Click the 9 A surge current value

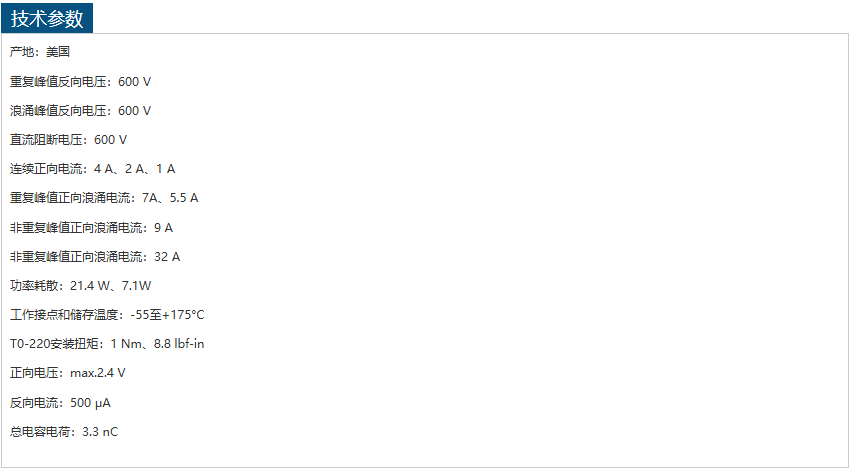pos(163,227)
